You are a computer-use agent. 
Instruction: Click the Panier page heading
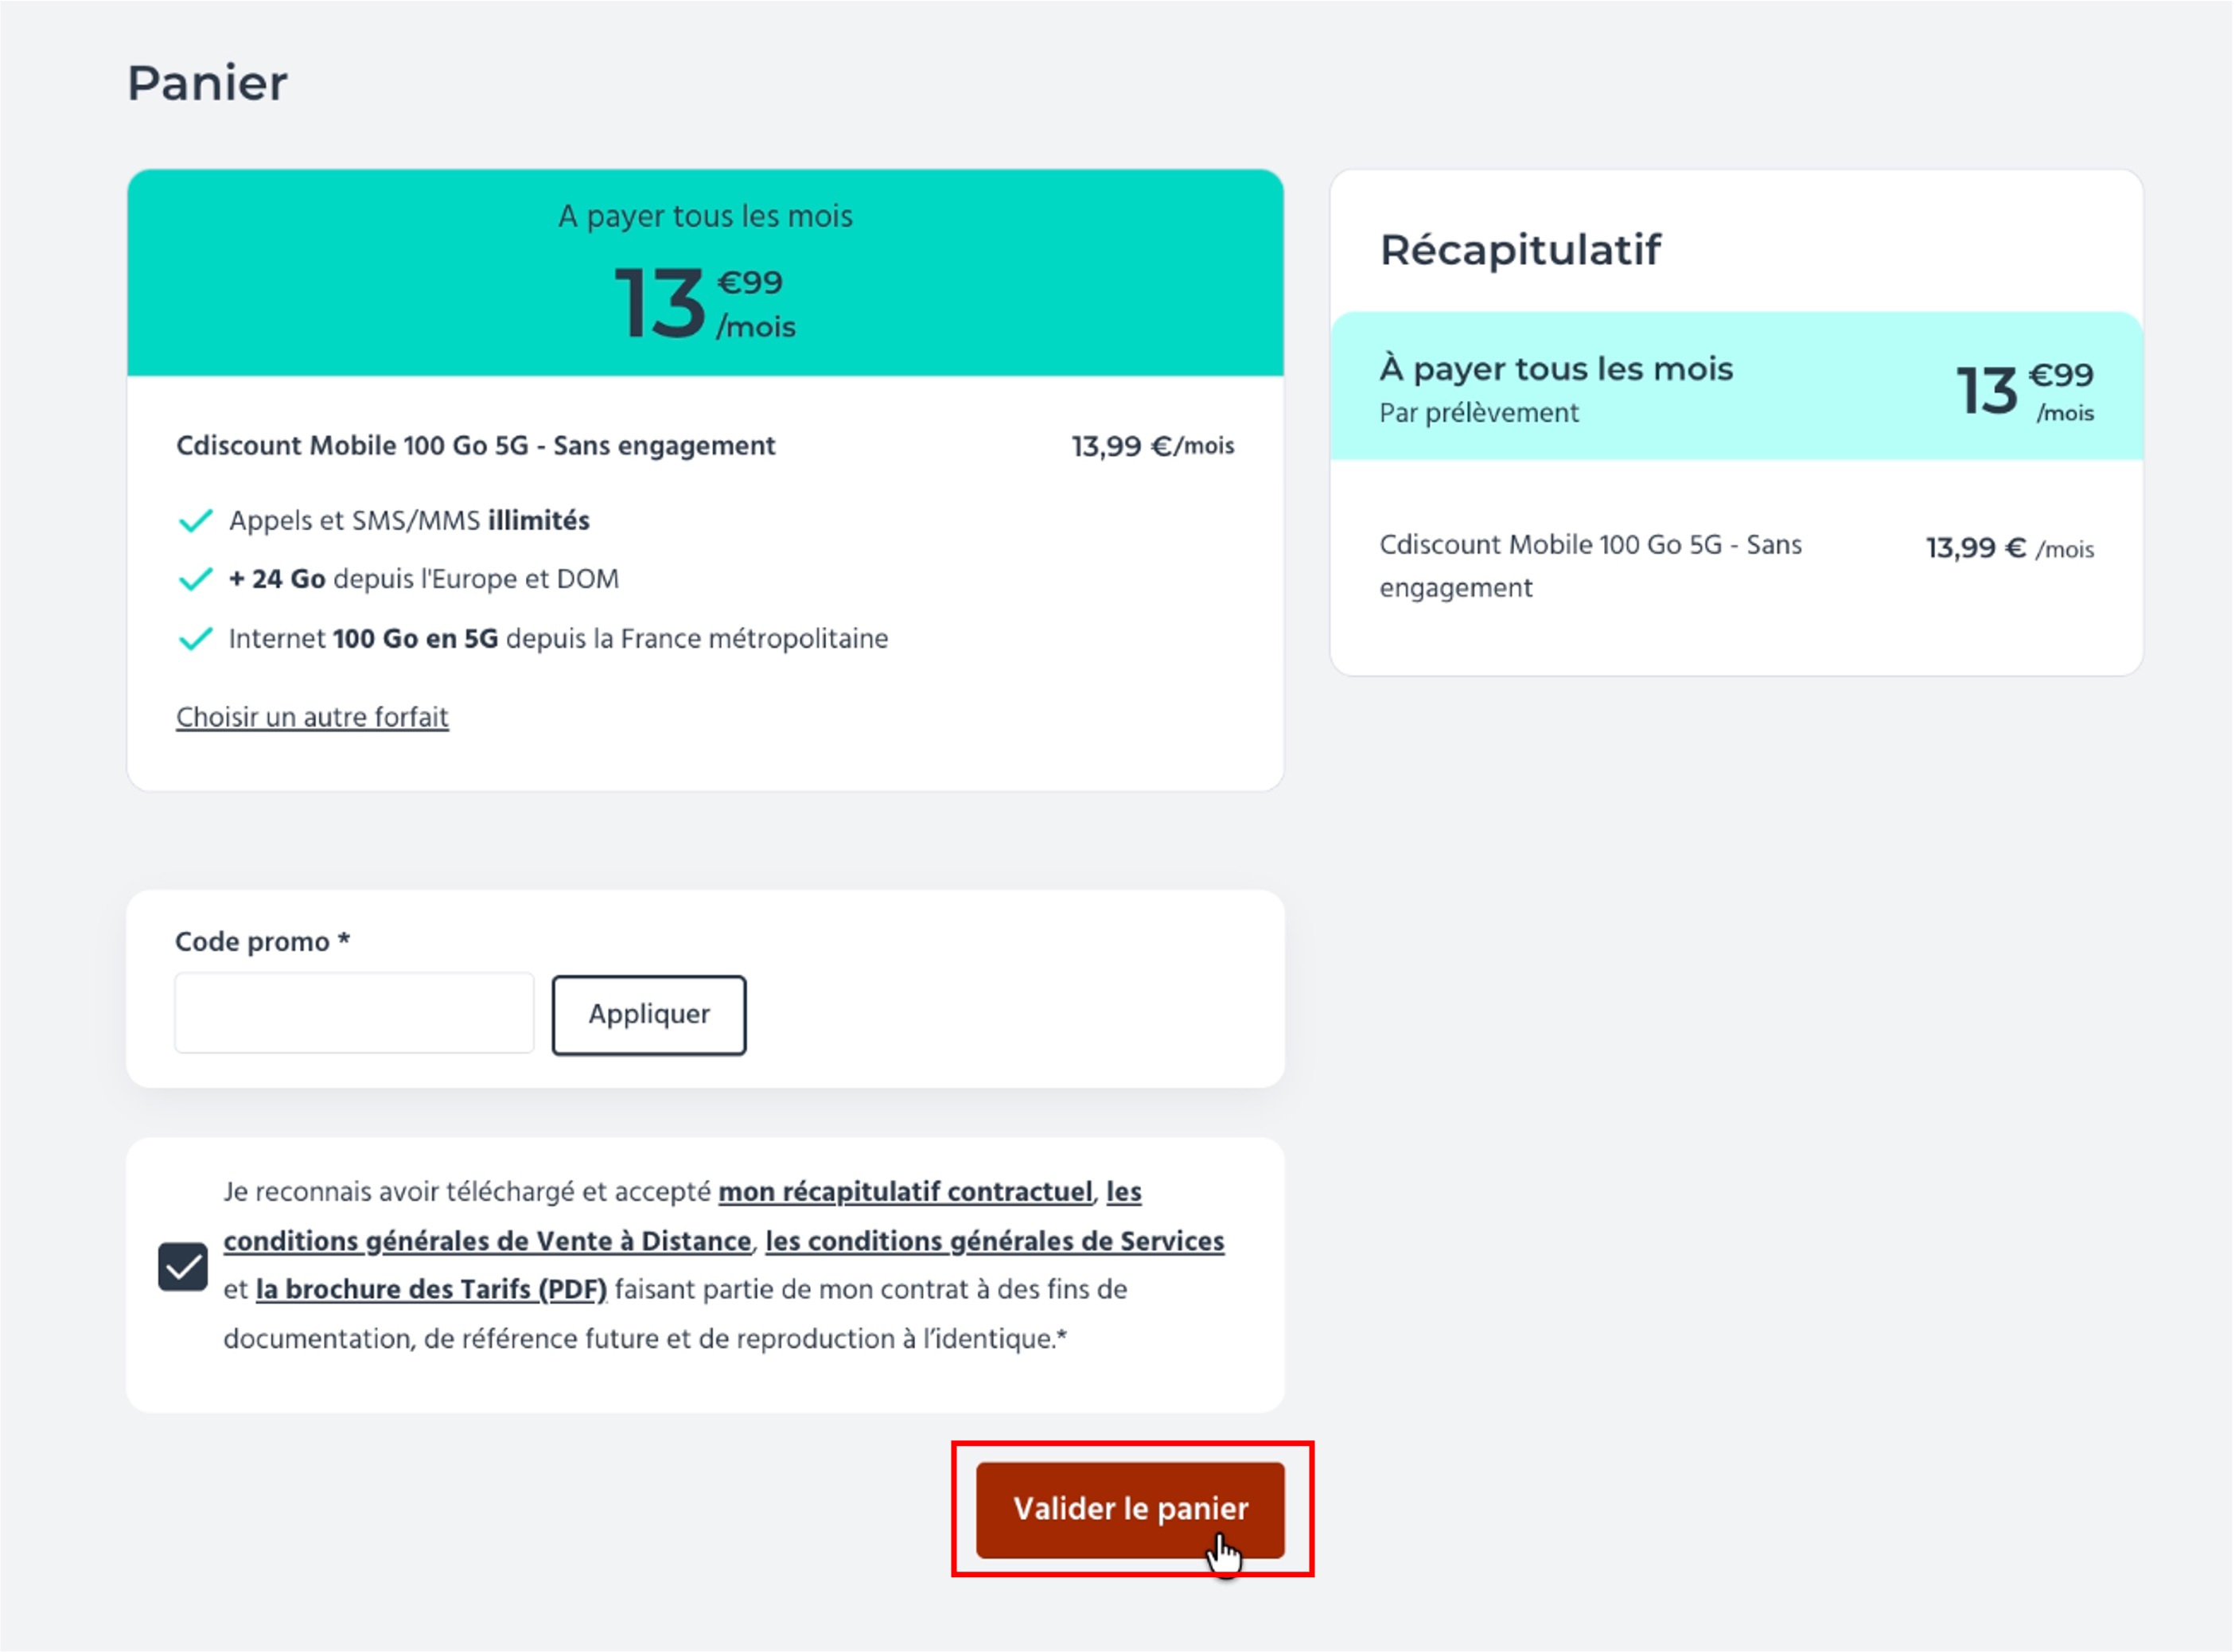(207, 82)
